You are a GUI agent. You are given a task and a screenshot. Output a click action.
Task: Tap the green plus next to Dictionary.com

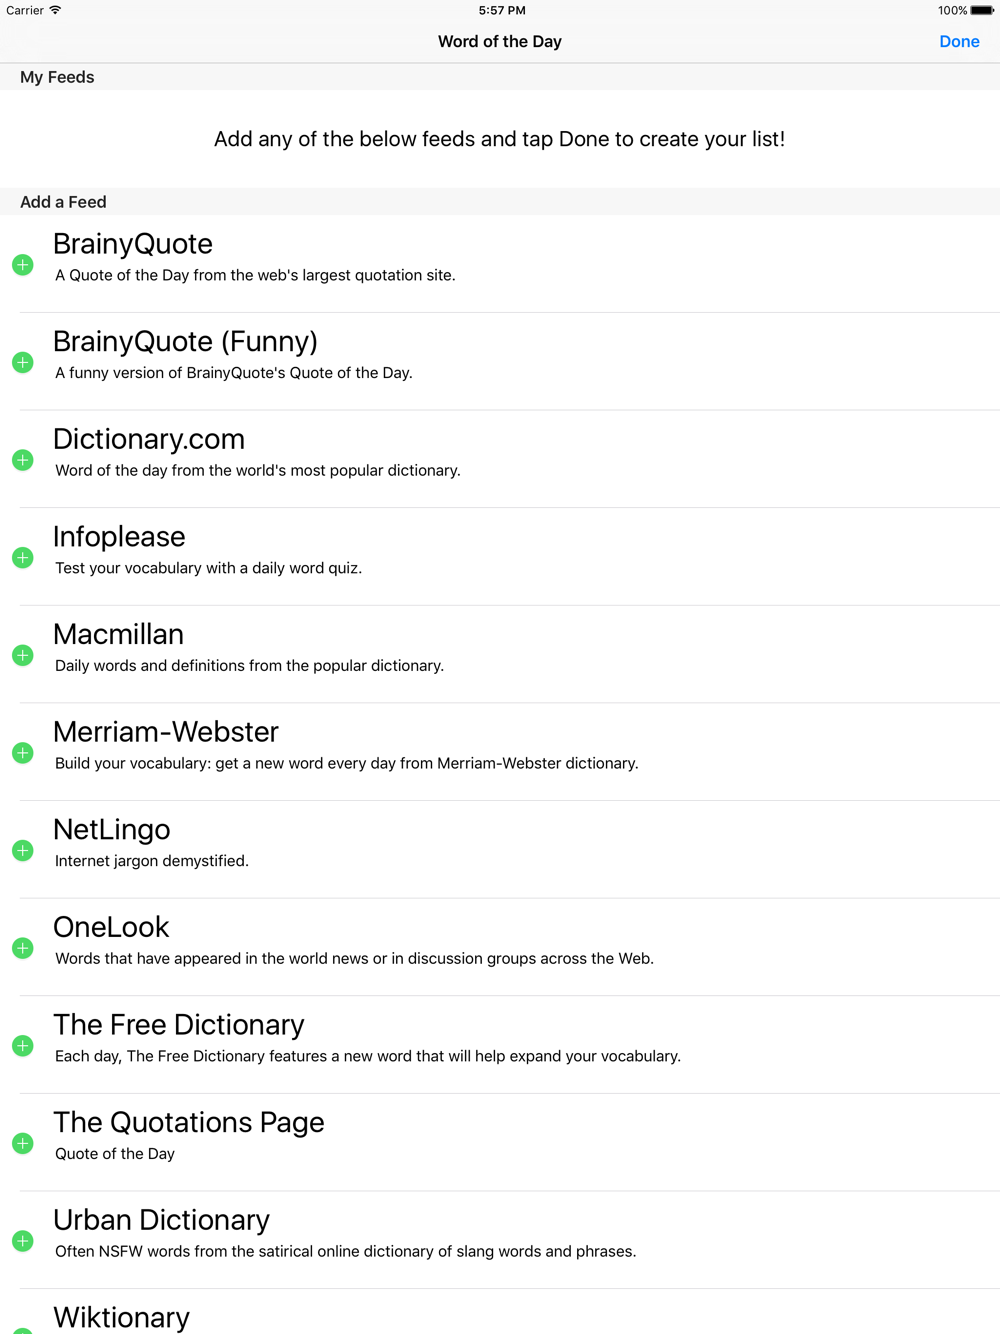click(23, 460)
